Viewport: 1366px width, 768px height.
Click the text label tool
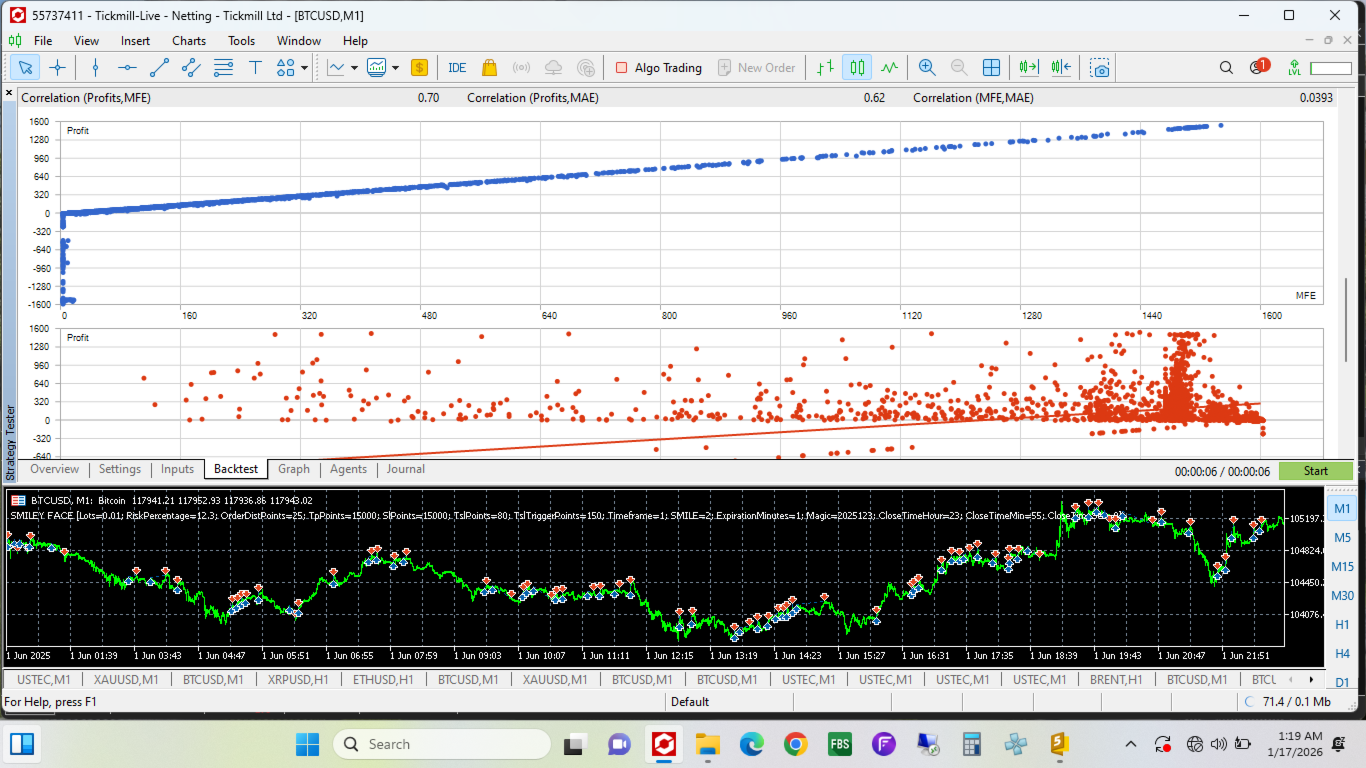[255, 68]
